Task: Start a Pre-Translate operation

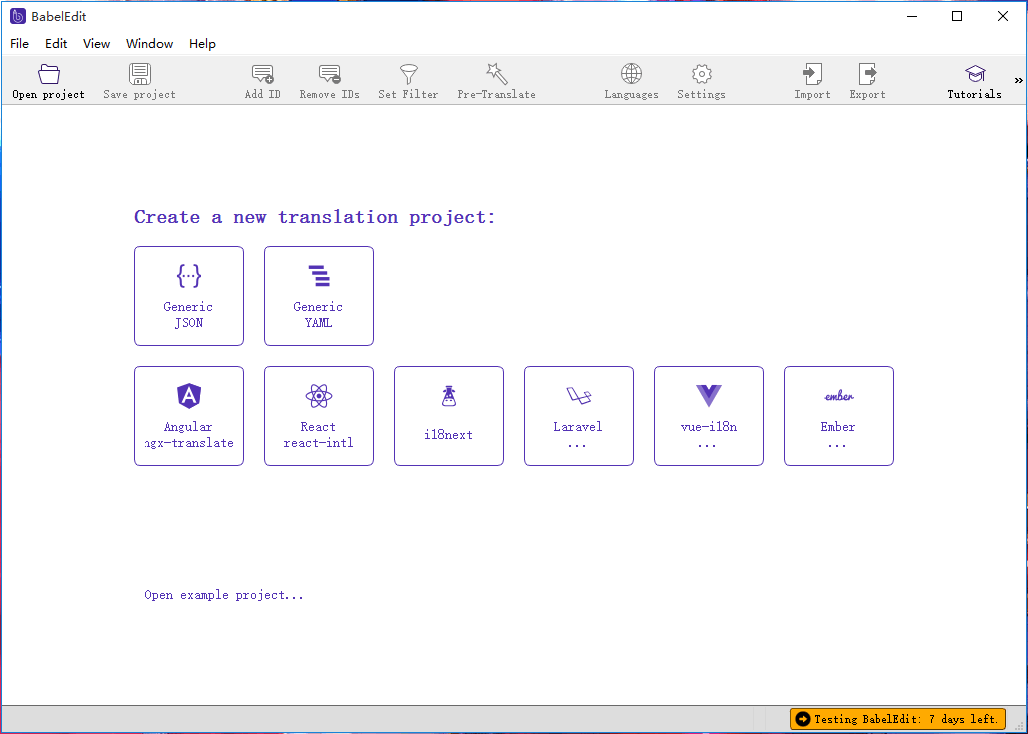Action: click(496, 80)
